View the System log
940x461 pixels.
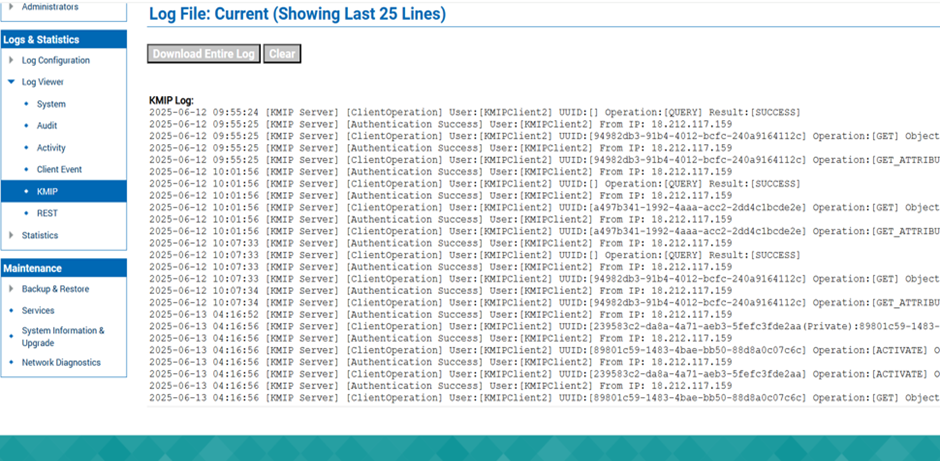(x=51, y=104)
